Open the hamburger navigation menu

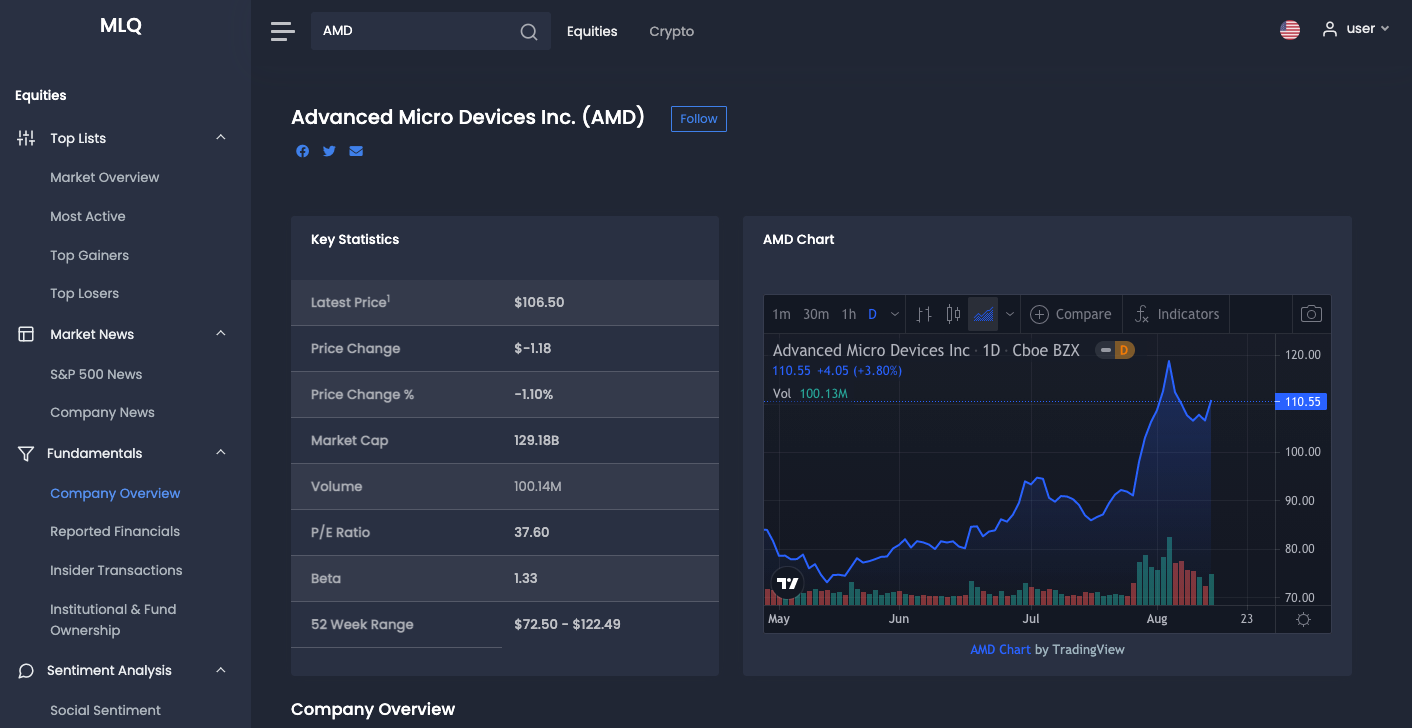click(x=283, y=31)
